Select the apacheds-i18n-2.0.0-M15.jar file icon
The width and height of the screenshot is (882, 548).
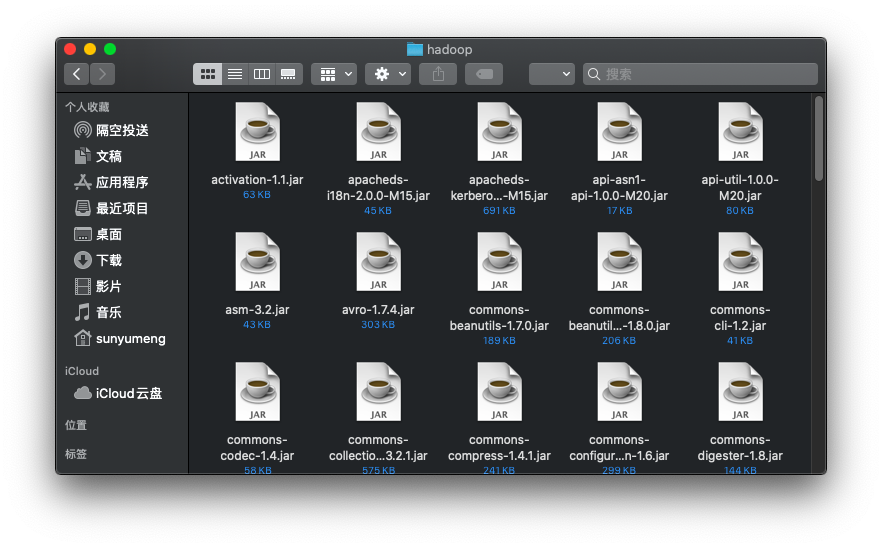tap(379, 132)
